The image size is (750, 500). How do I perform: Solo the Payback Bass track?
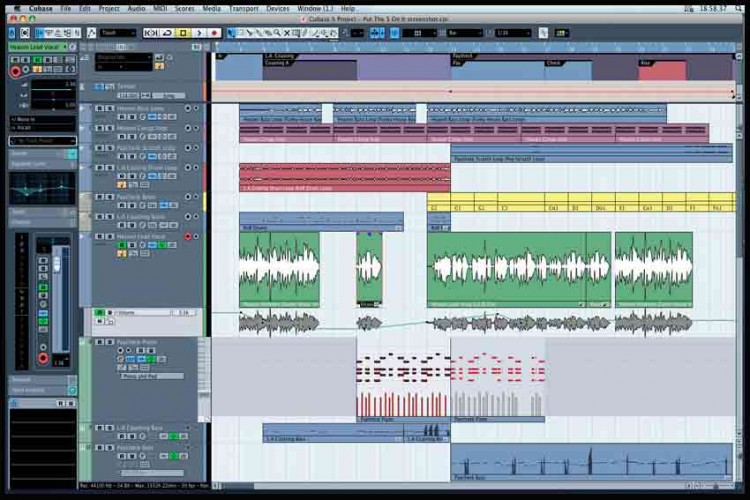coord(109,448)
